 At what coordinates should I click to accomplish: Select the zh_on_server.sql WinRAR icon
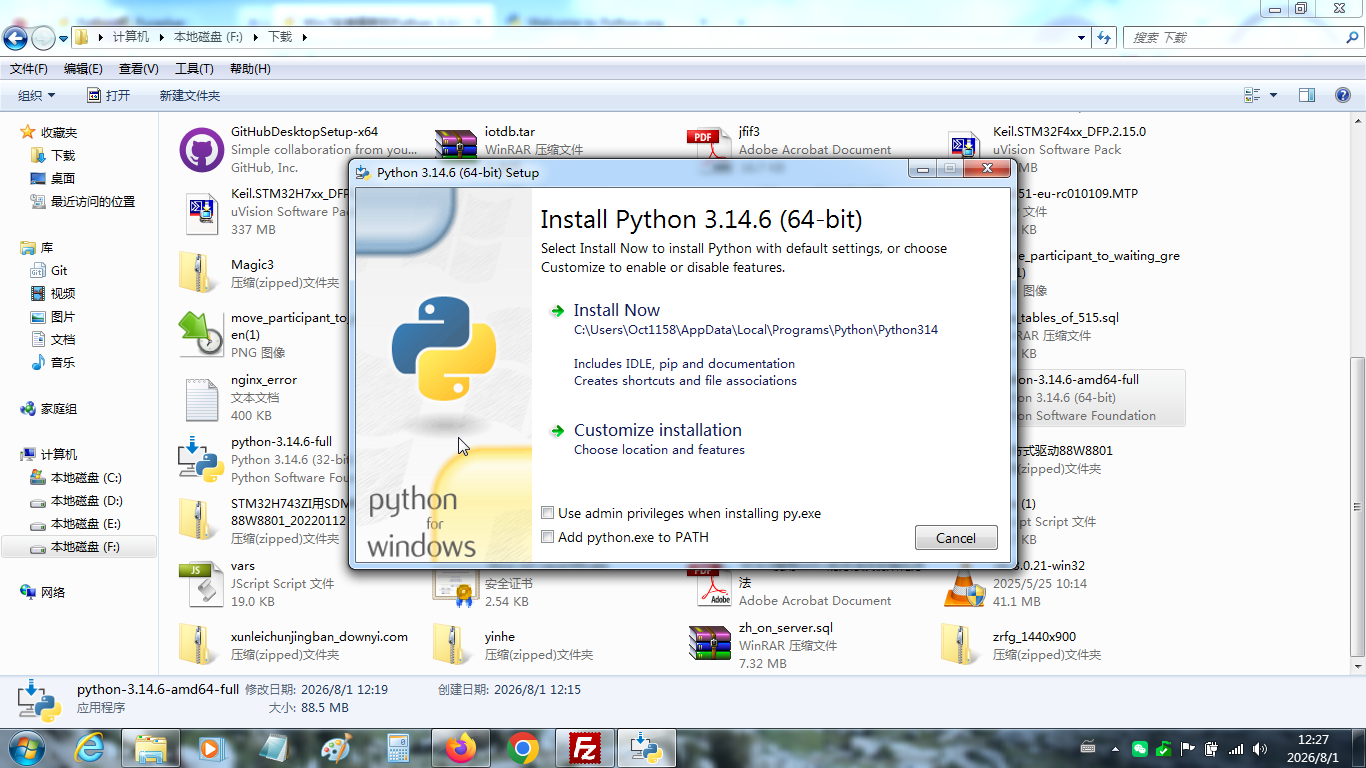tap(710, 644)
